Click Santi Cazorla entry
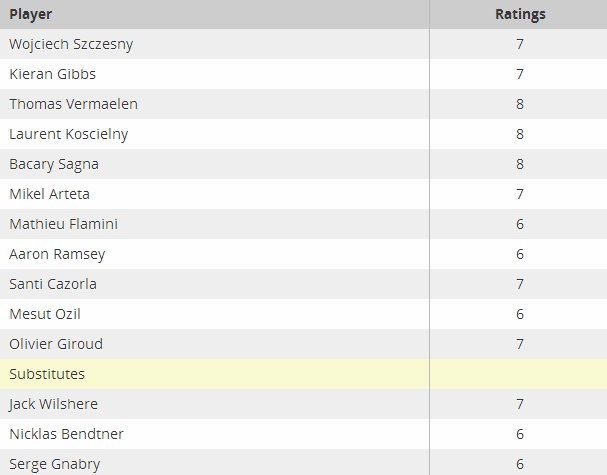 [x=53, y=284]
